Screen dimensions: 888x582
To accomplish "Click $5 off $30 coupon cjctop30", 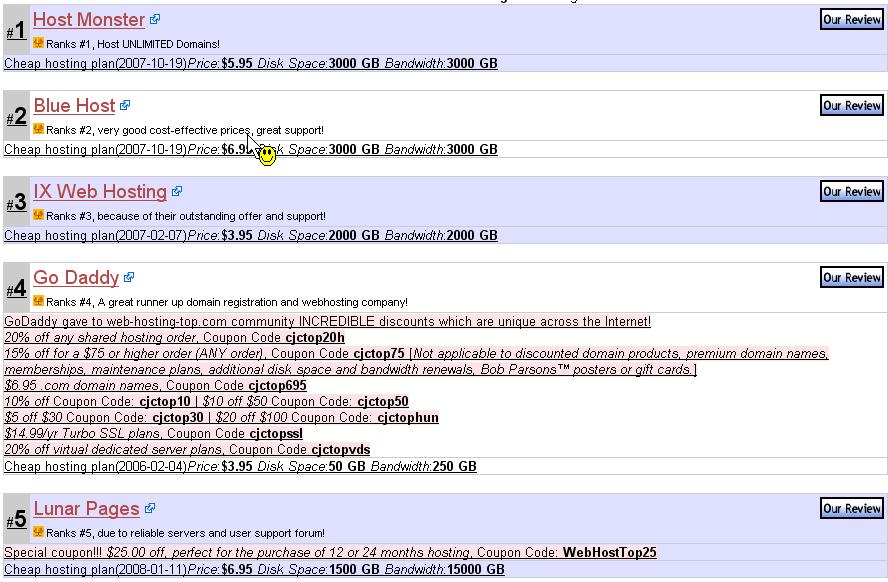I will (x=104, y=417).
